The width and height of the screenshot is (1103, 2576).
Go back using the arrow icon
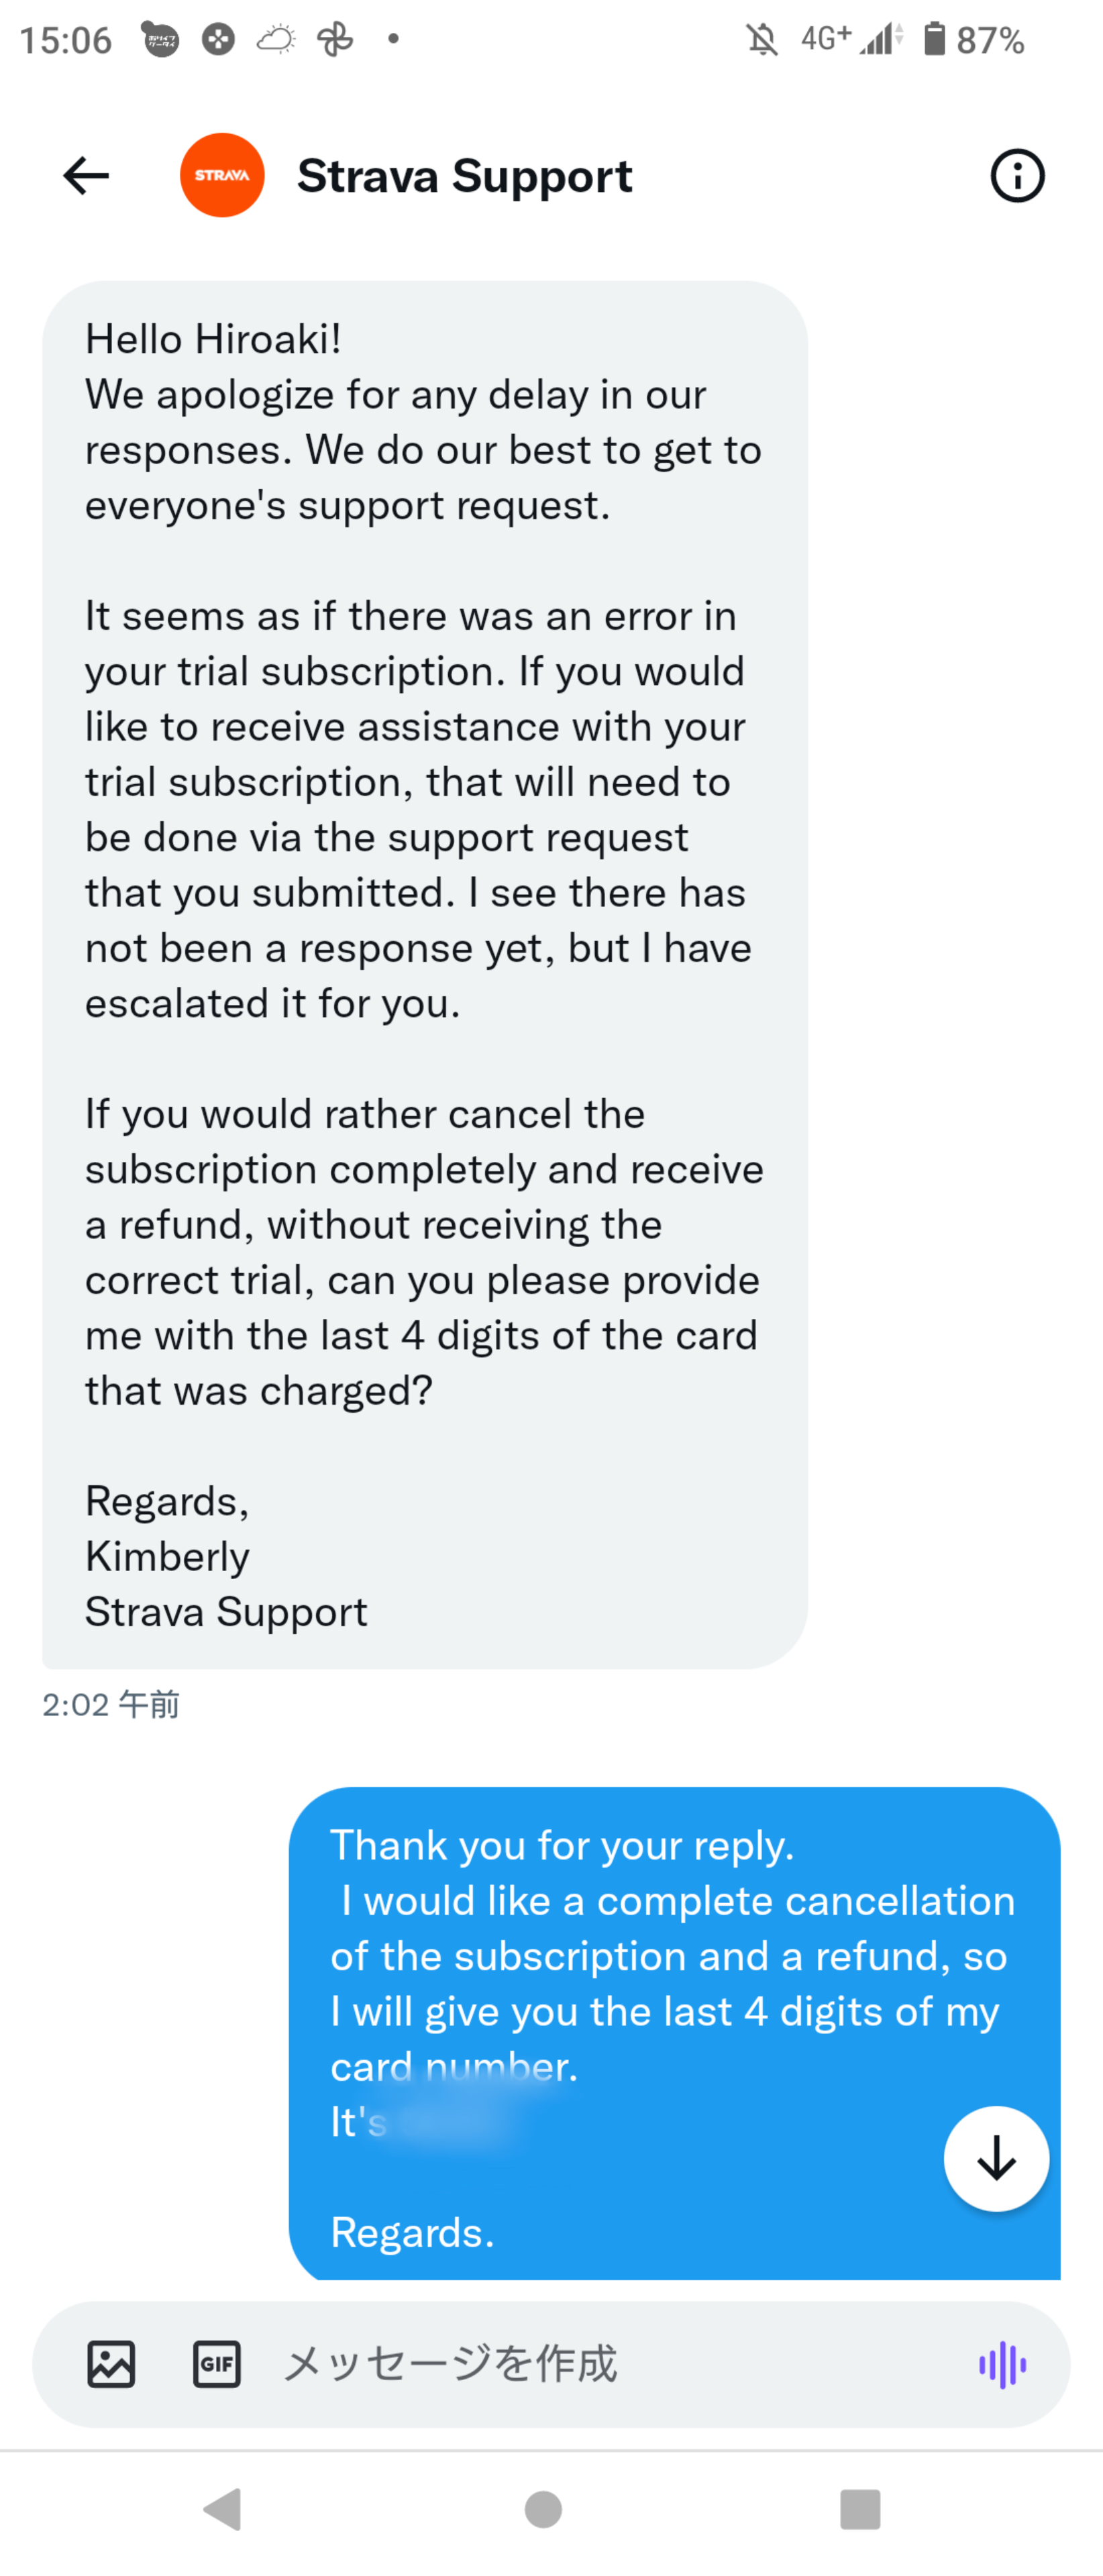(x=86, y=176)
